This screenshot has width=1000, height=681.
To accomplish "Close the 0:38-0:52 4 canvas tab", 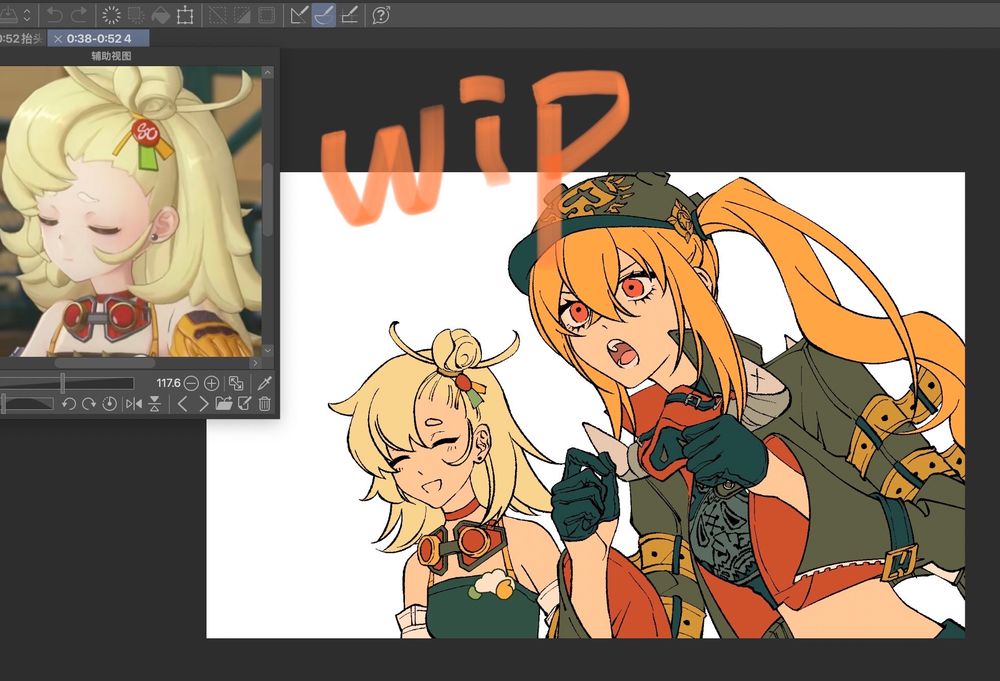I will [x=58, y=39].
